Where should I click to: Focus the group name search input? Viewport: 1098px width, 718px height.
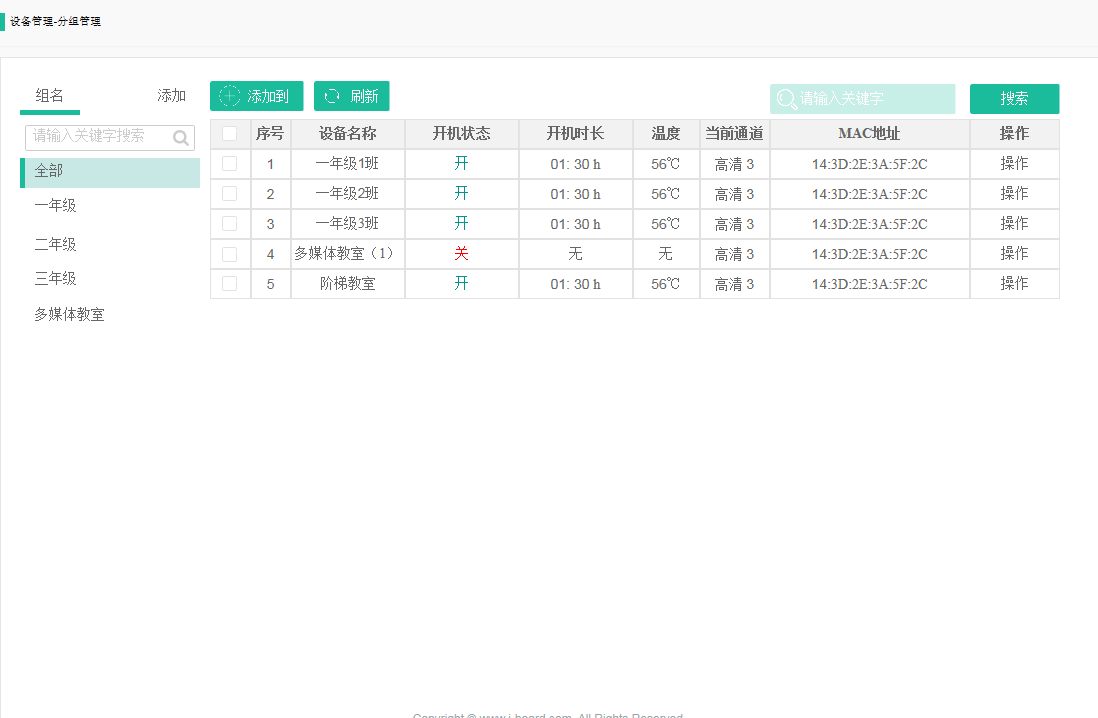point(98,137)
